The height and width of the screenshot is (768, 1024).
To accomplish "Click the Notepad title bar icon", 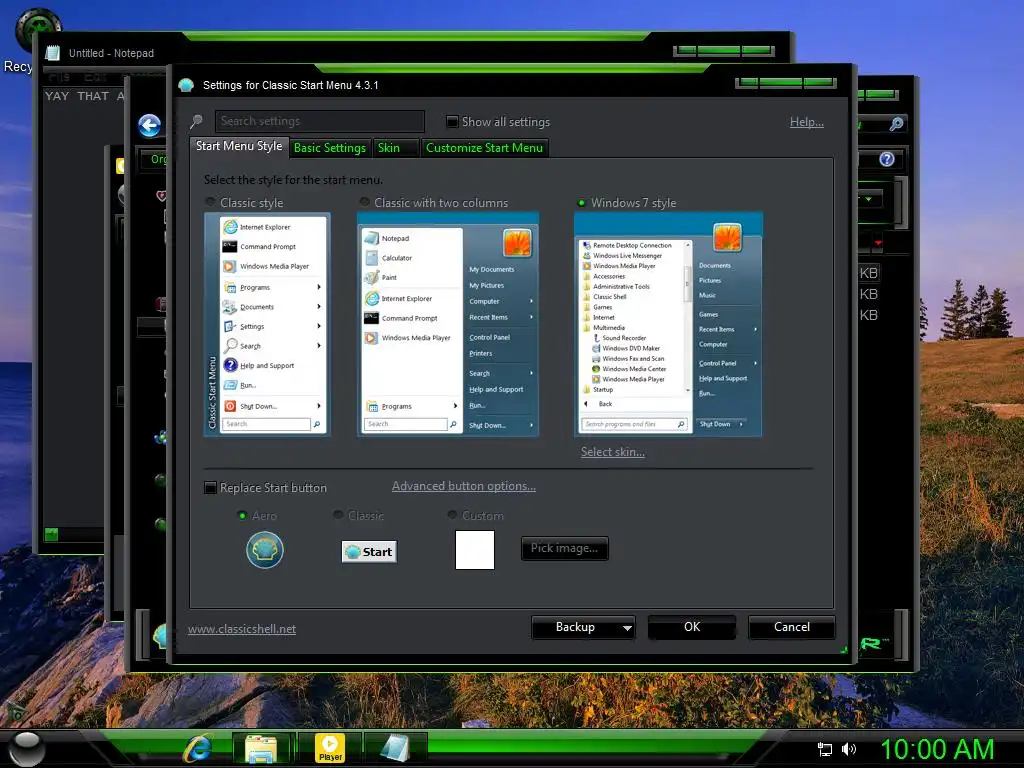I will click(x=53, y=54).
